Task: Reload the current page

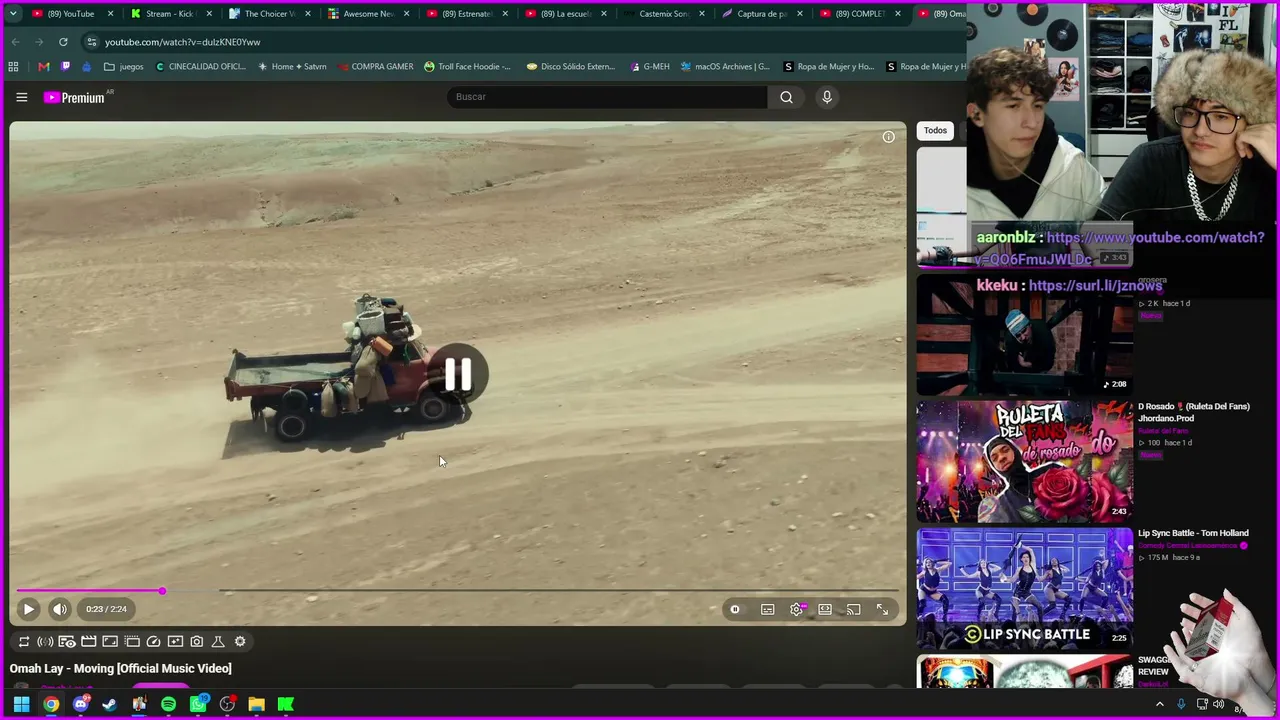Action: (63, 42)
